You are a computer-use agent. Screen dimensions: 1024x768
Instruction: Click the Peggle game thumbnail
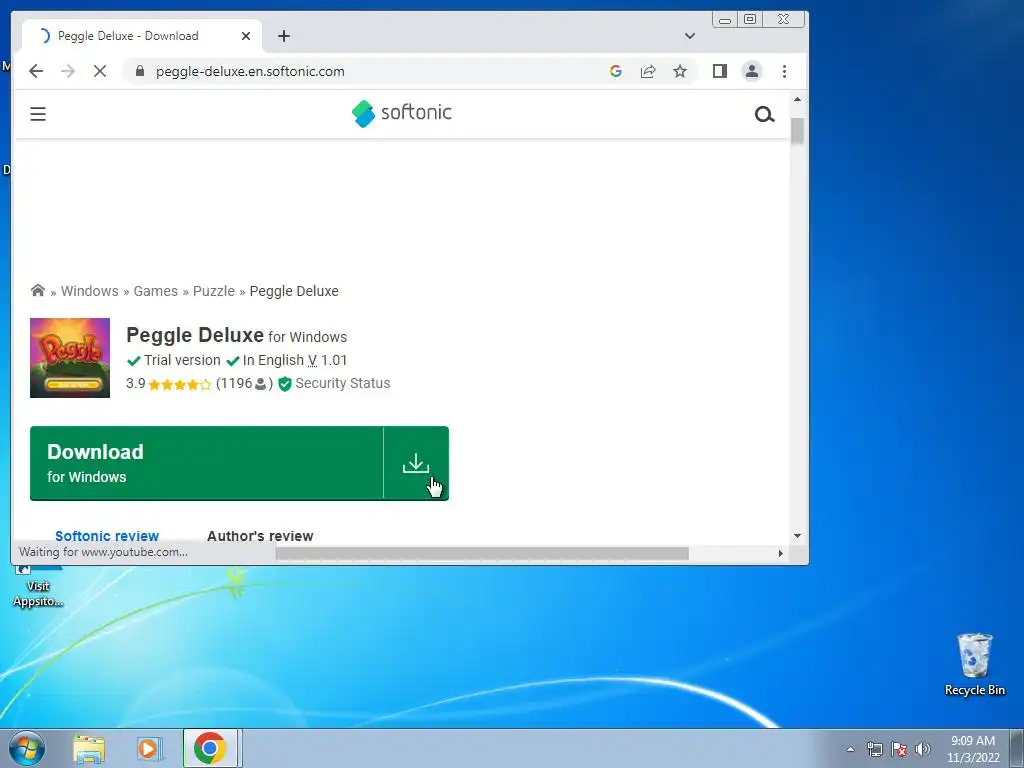coord(70,358)
